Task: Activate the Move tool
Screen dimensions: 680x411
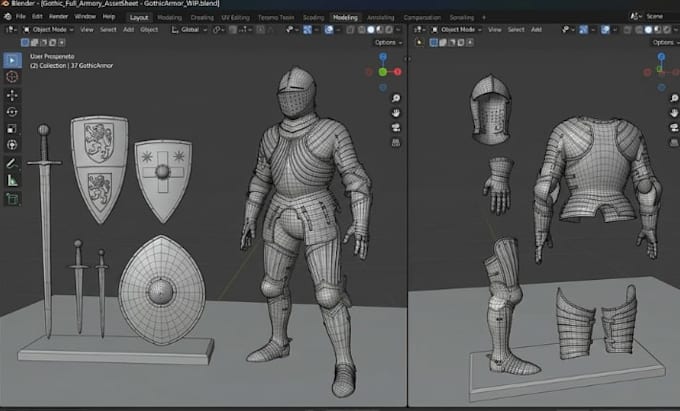Action: coord(12,95)
